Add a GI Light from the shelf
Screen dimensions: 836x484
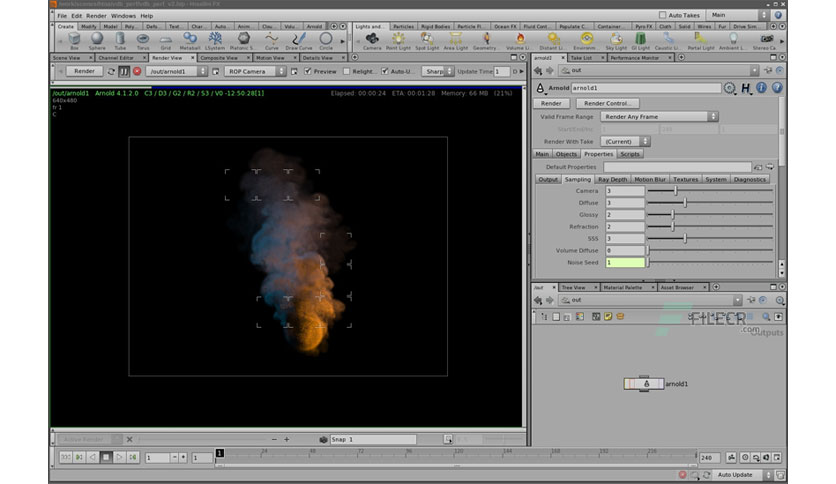(x=640, y=41)
